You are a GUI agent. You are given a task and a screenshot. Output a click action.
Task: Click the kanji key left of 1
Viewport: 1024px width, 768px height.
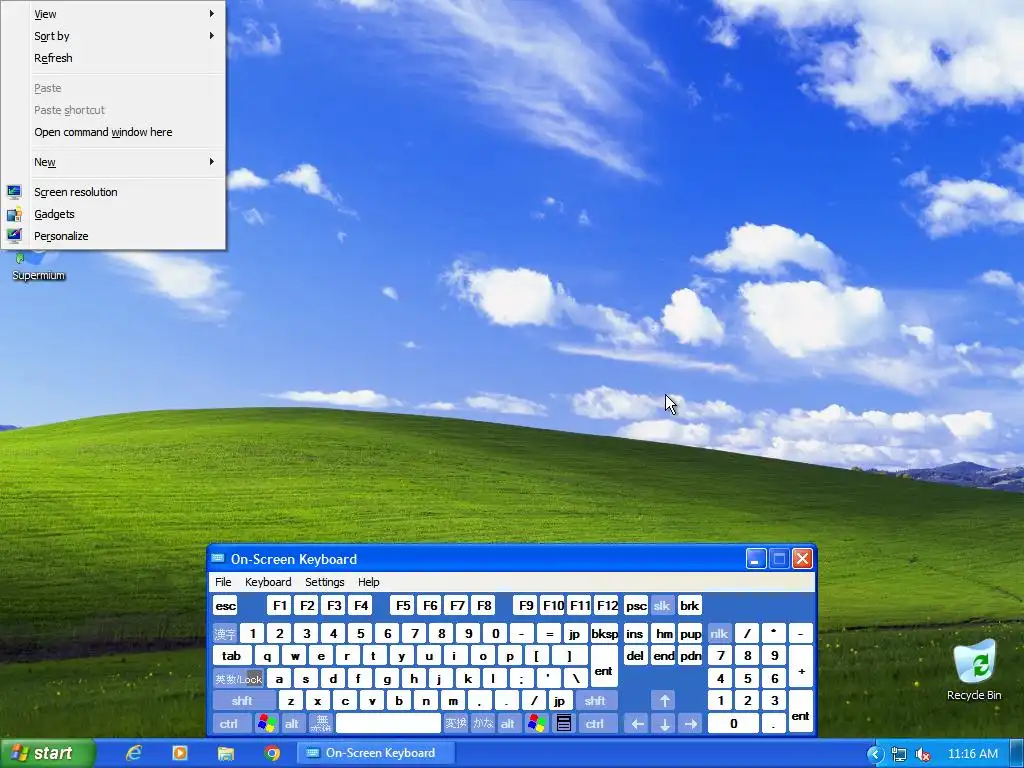pos(225,633)
